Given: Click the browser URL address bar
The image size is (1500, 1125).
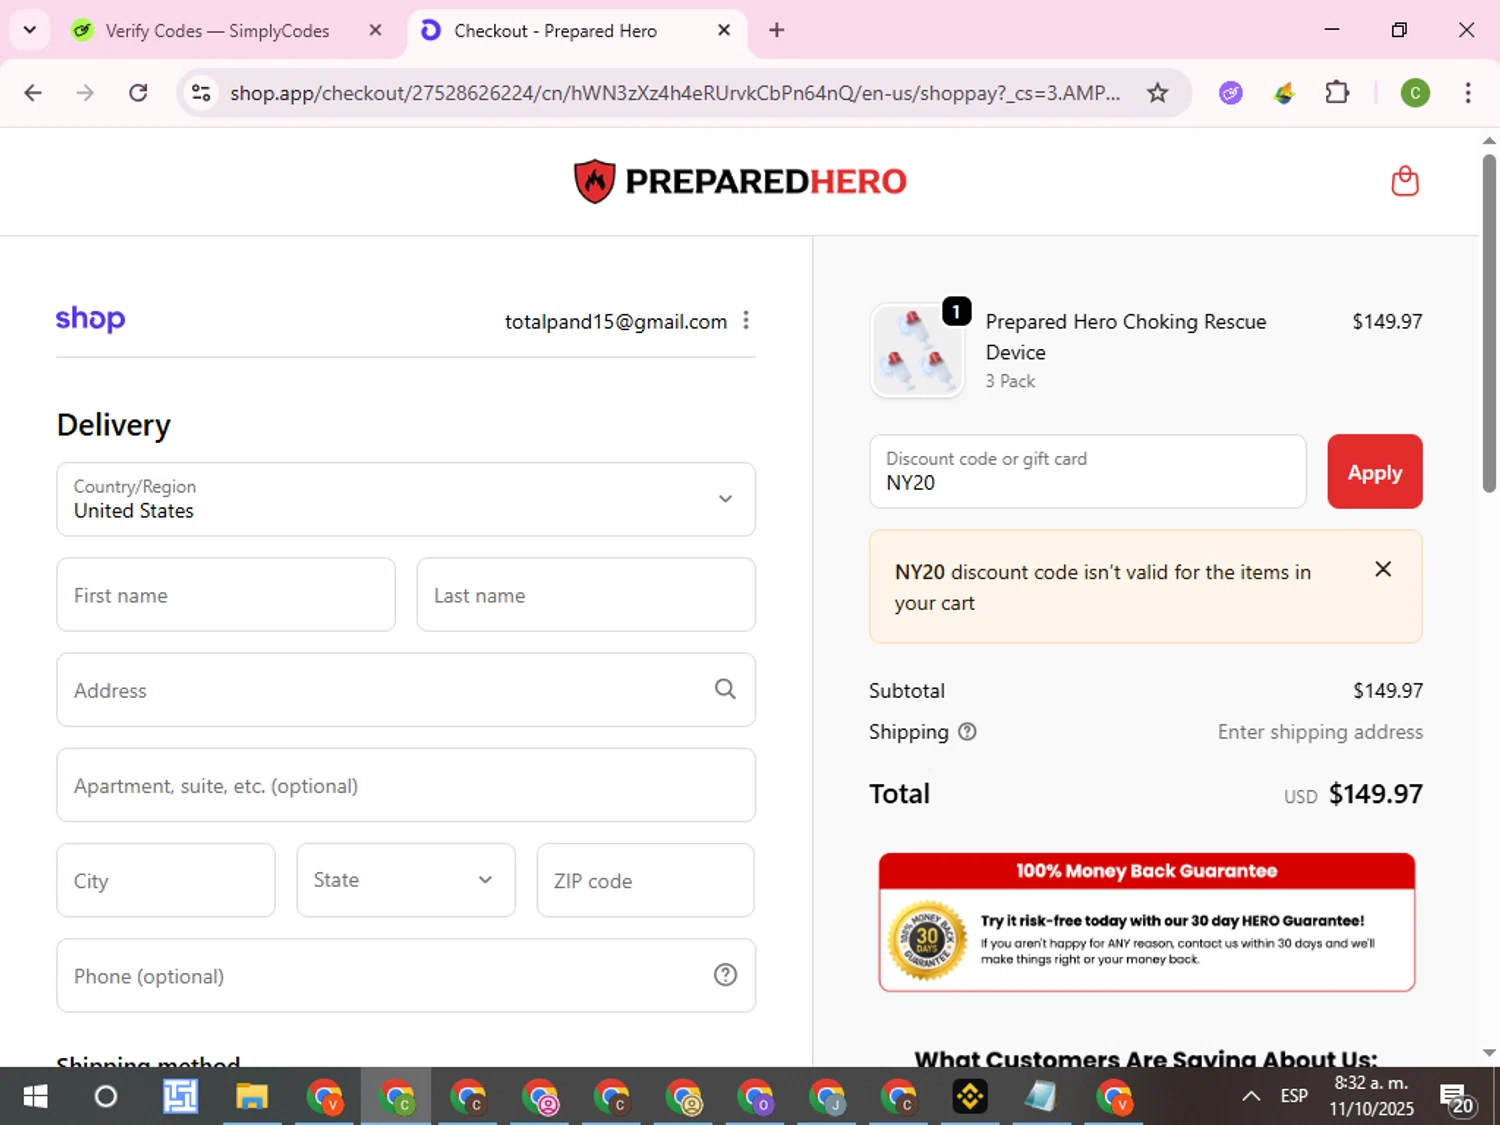Looking at the screenshot, I should point(675,93).
